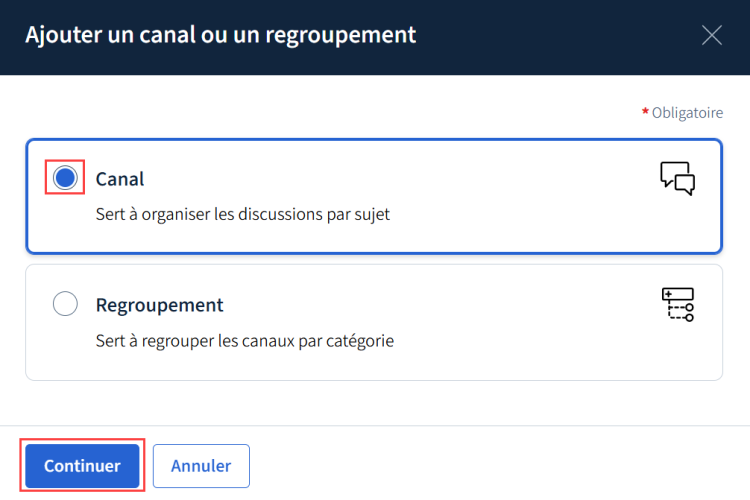Select the Canal radio button
Viewport: 750px width, 500px height.
65,178
